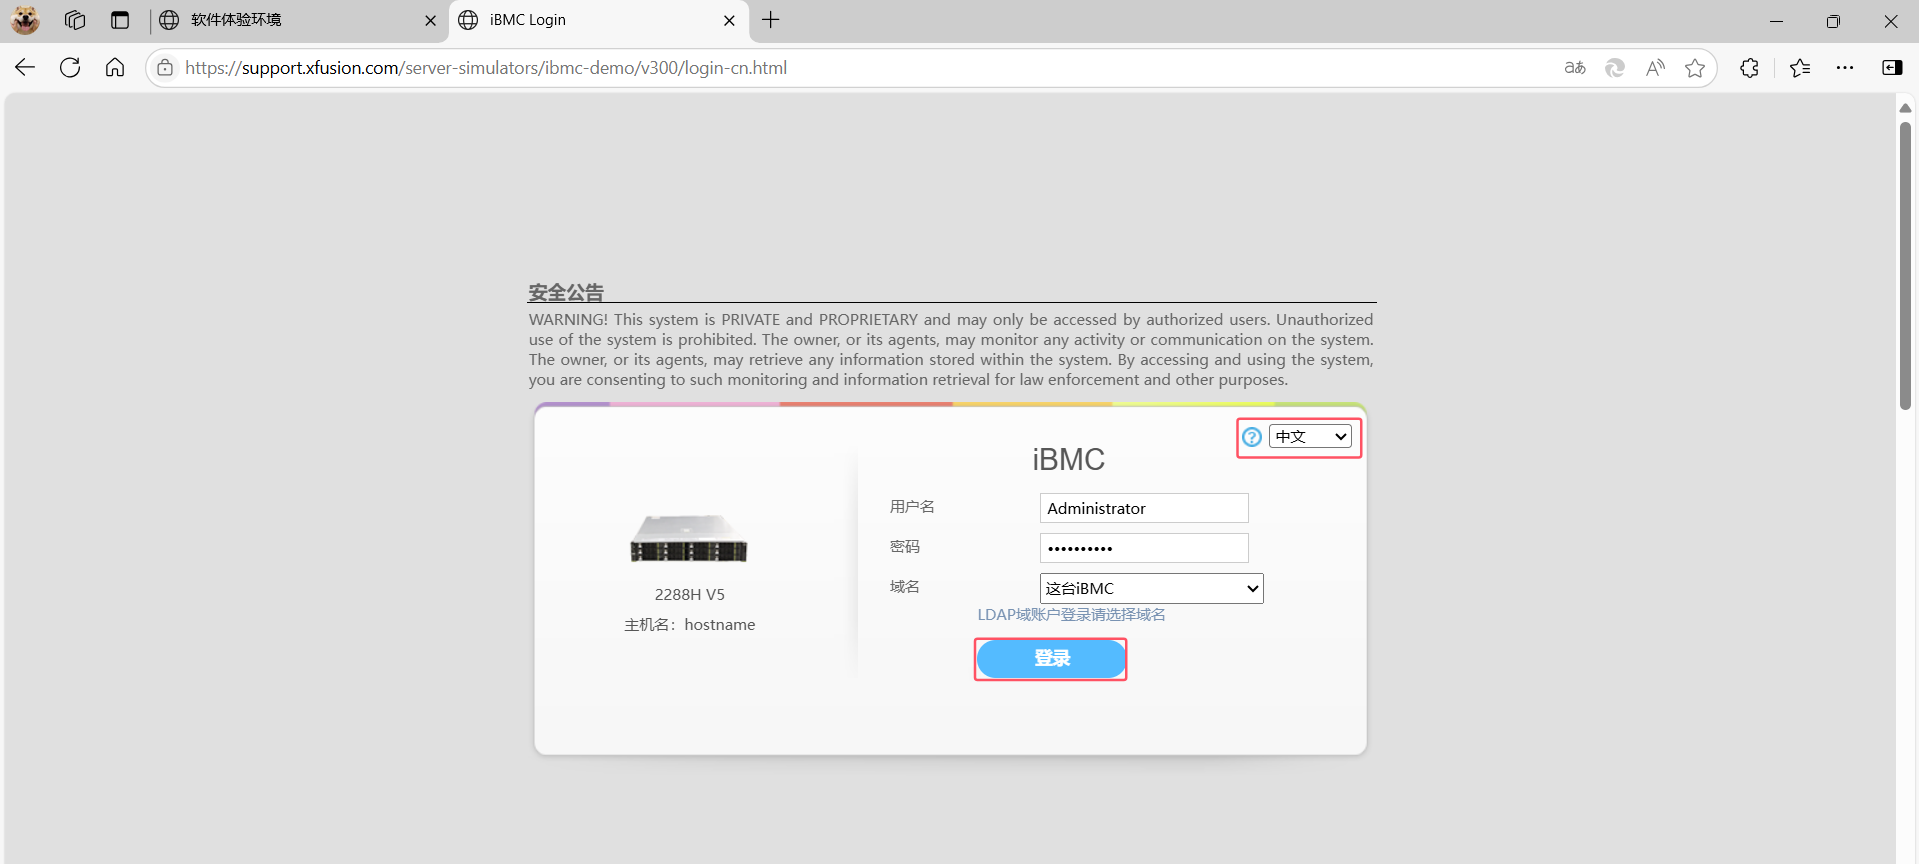Open the browser extensions menu

(x=1749, y=68)
